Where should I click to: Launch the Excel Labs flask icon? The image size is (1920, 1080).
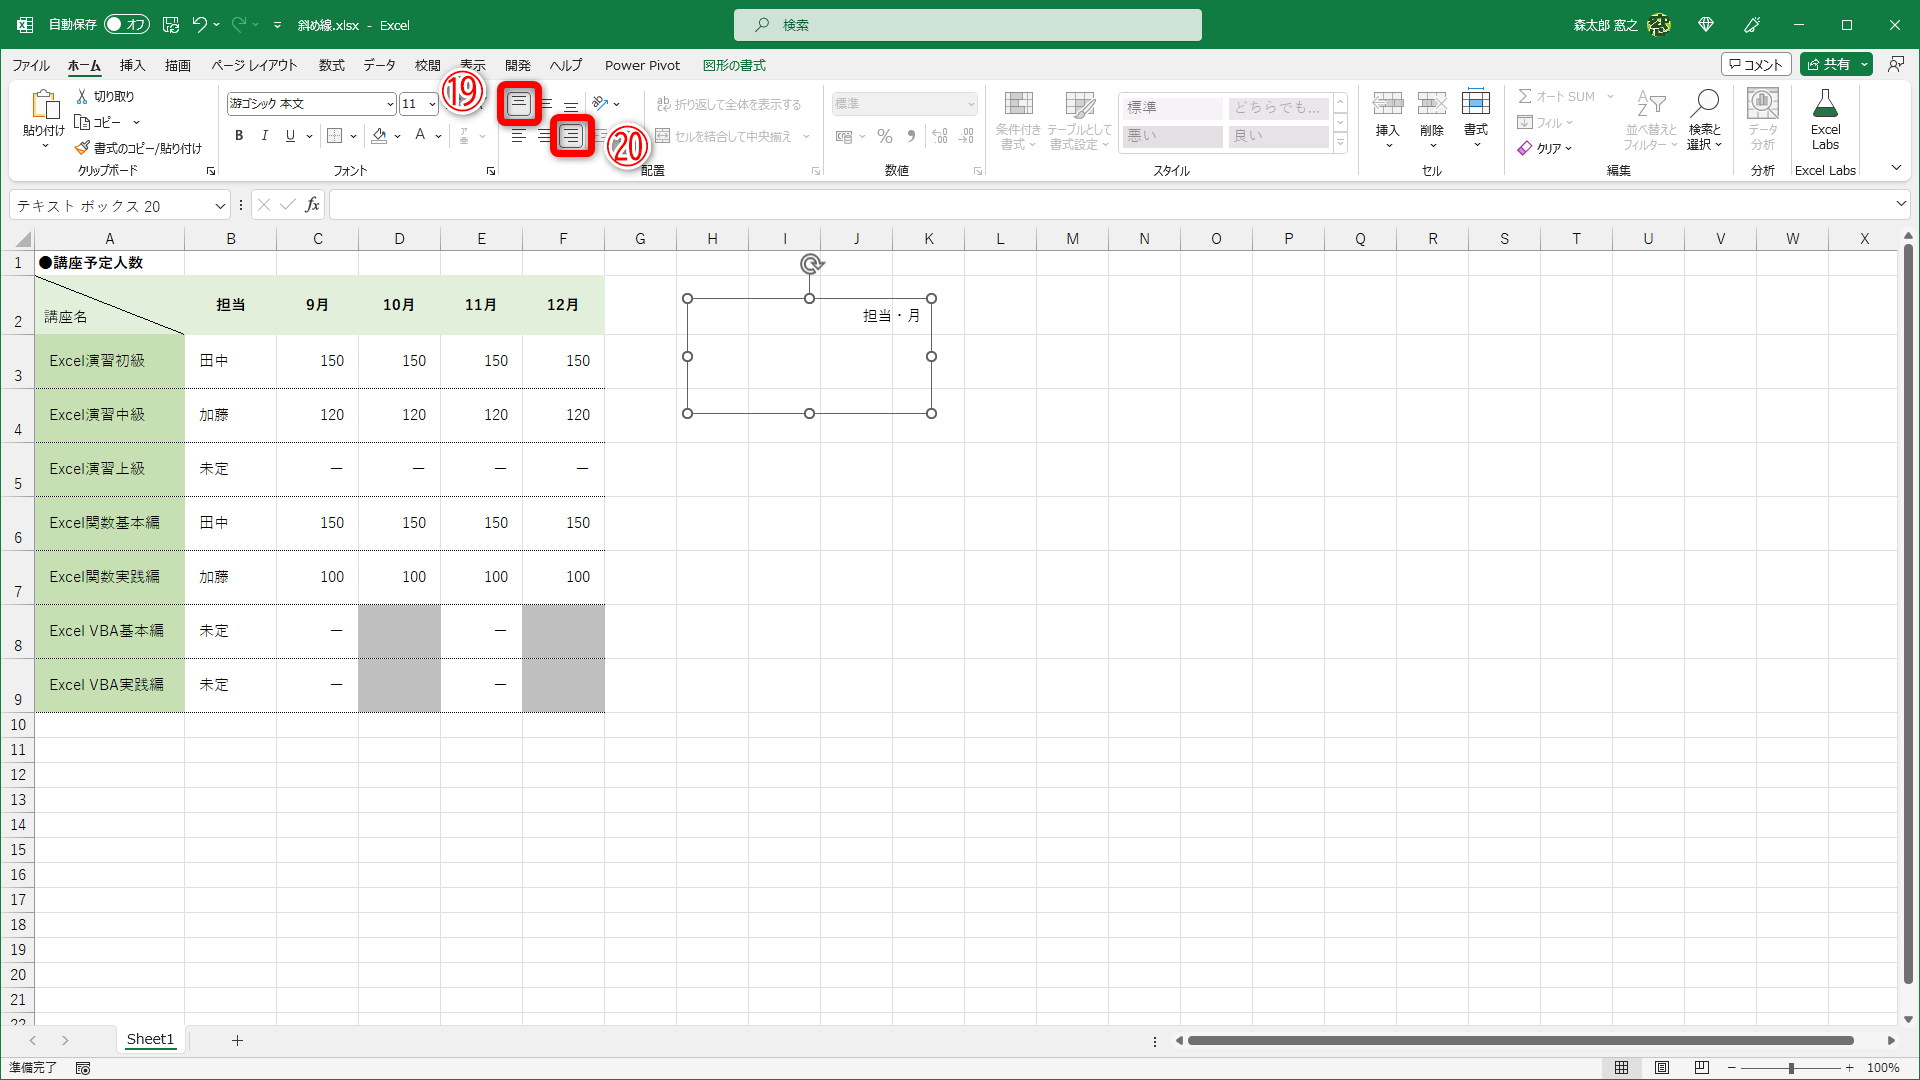(x=1824, y=103)
